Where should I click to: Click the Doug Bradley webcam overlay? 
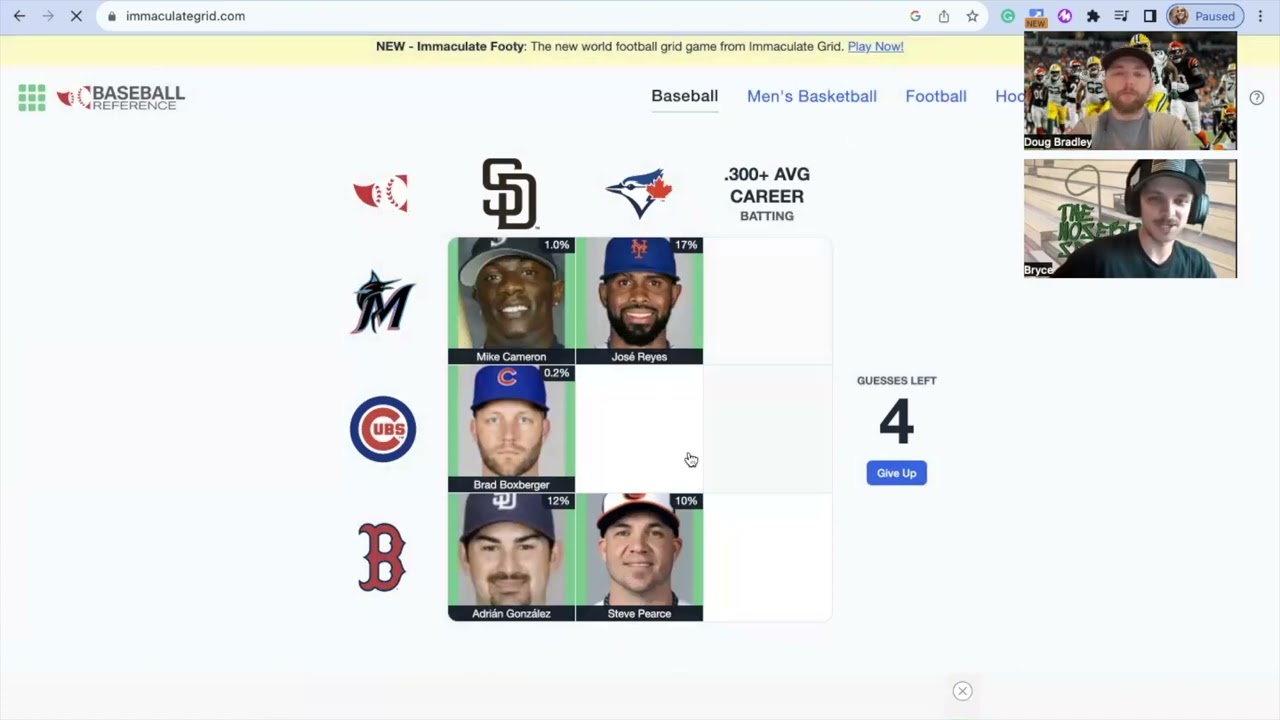pyautogui.click(x=1130, y=90)
